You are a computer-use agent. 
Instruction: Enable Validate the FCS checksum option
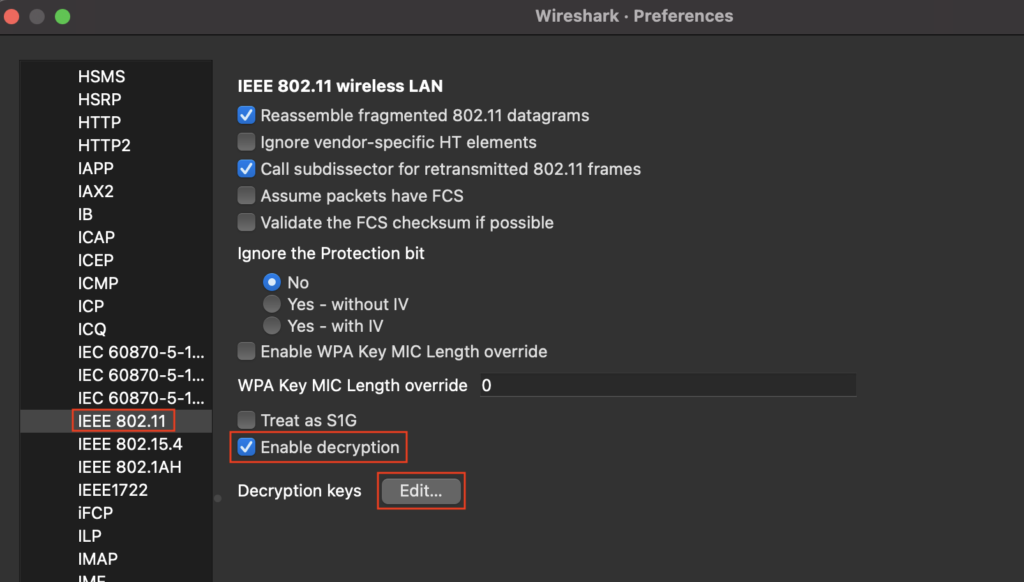[x=246, y=222]
